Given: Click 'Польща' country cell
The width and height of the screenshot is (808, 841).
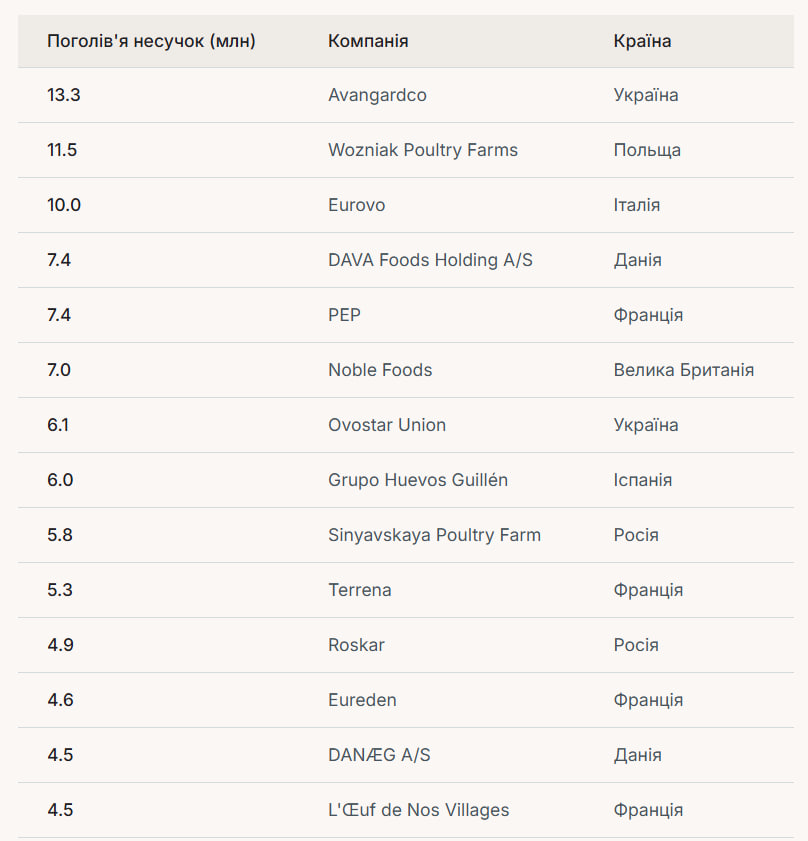Looking at the screenshot, I should 647,150.
